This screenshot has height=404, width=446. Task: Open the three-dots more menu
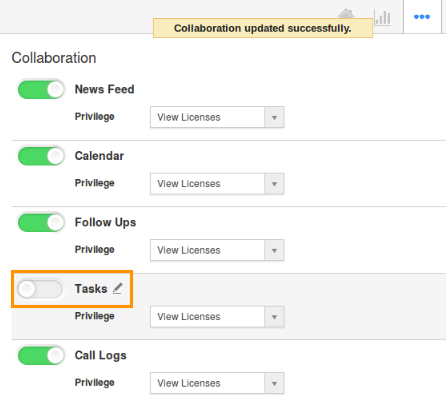[422, 17]
